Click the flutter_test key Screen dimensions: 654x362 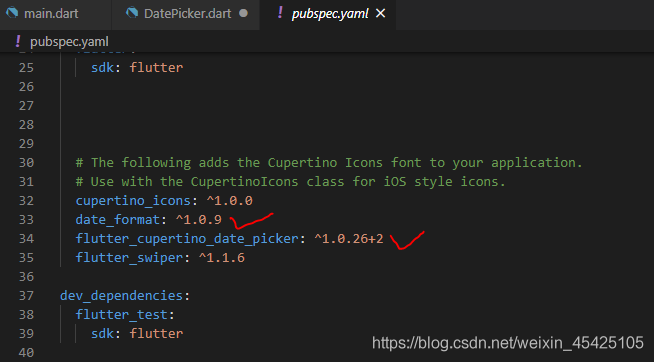(x=121, y=314)
